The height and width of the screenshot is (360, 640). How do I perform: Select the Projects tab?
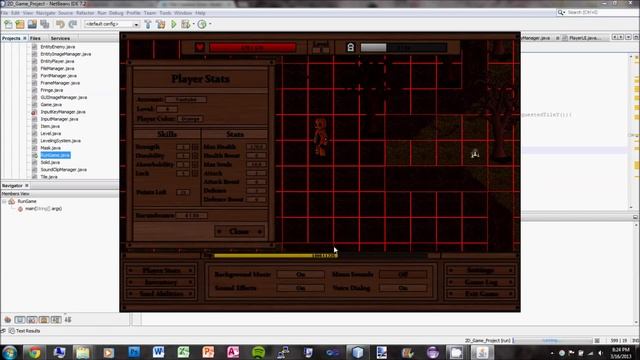tap(11, 38)
